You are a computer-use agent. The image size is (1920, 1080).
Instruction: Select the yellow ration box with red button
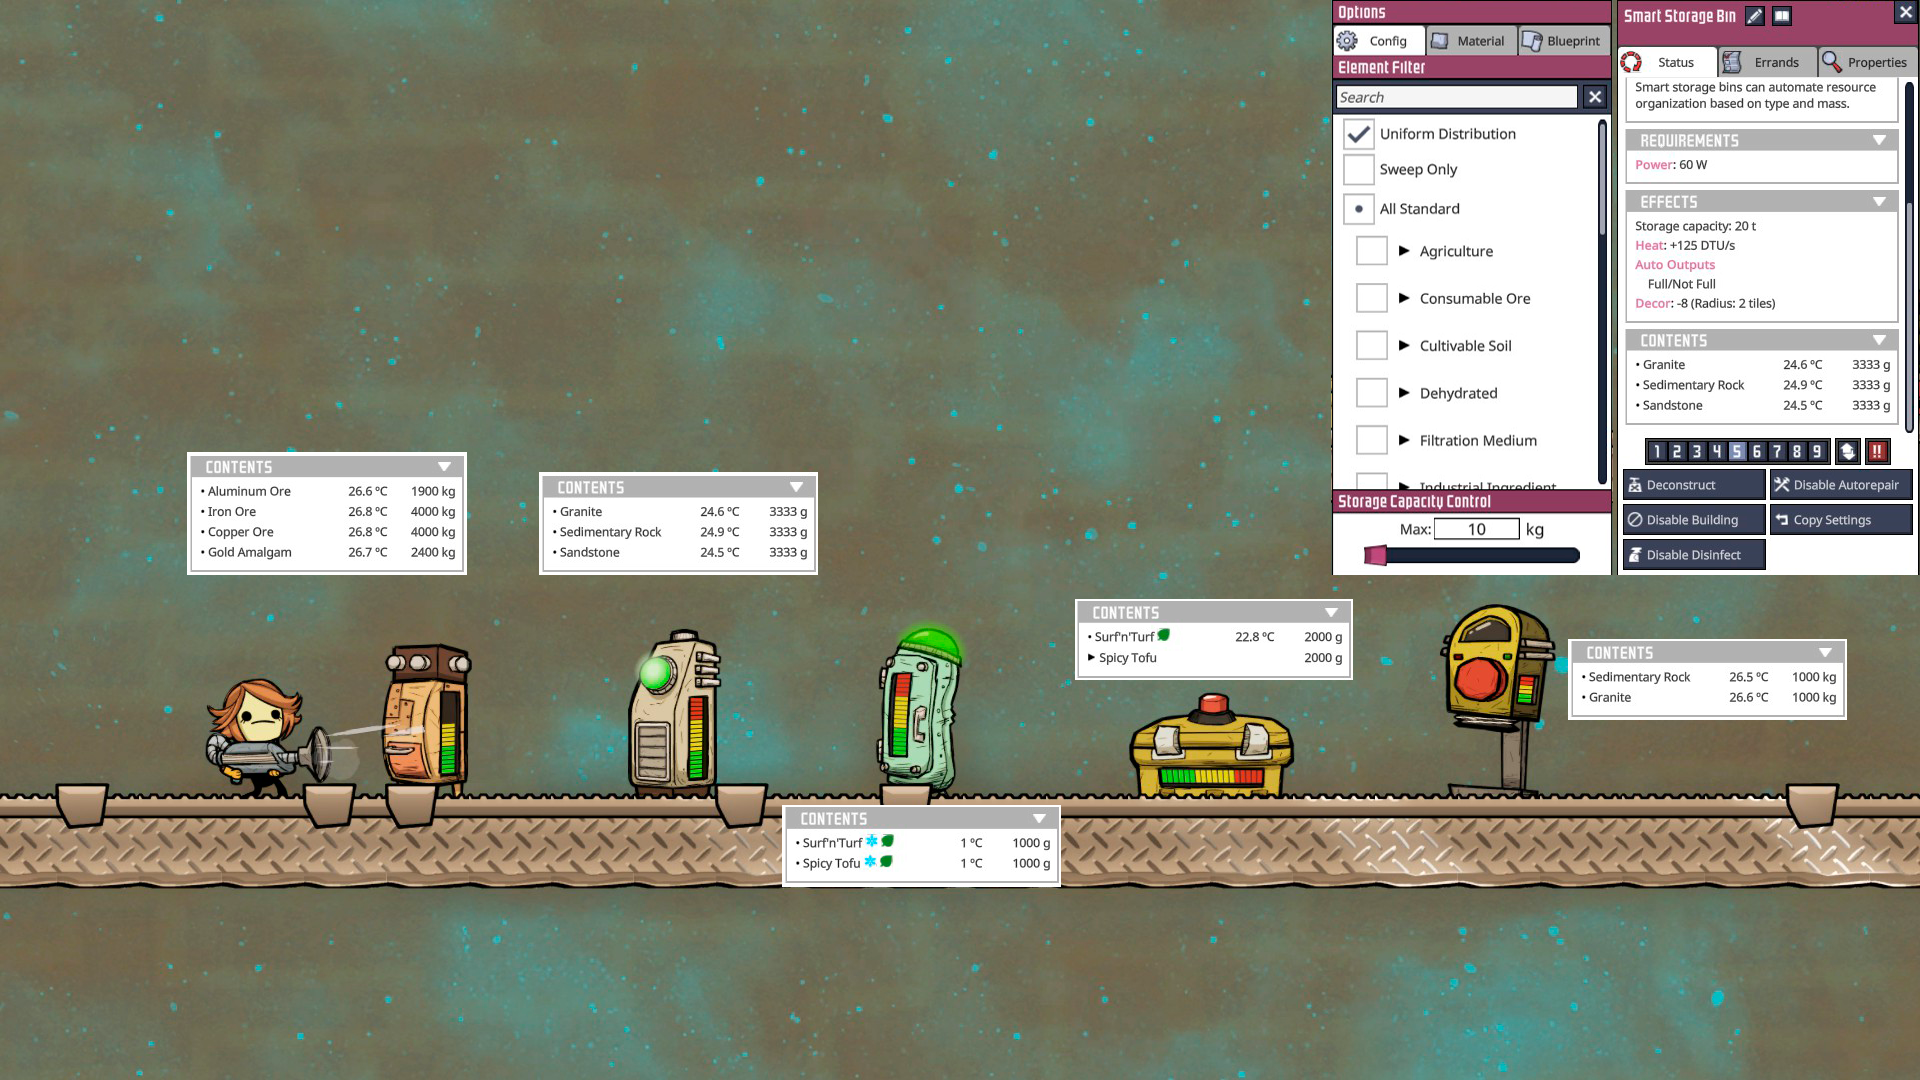pyautogui.click(x=1211, y=745)
